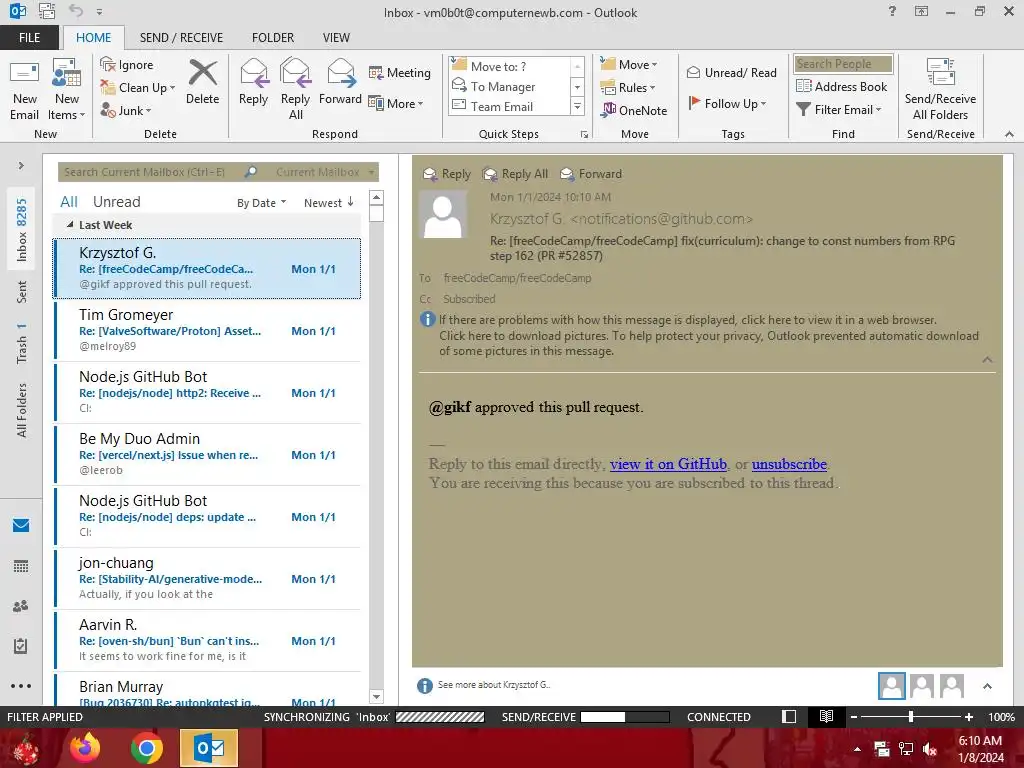Delete the selected message
1024x768 pixels.
pyautogui.click(x=202, y=82)
